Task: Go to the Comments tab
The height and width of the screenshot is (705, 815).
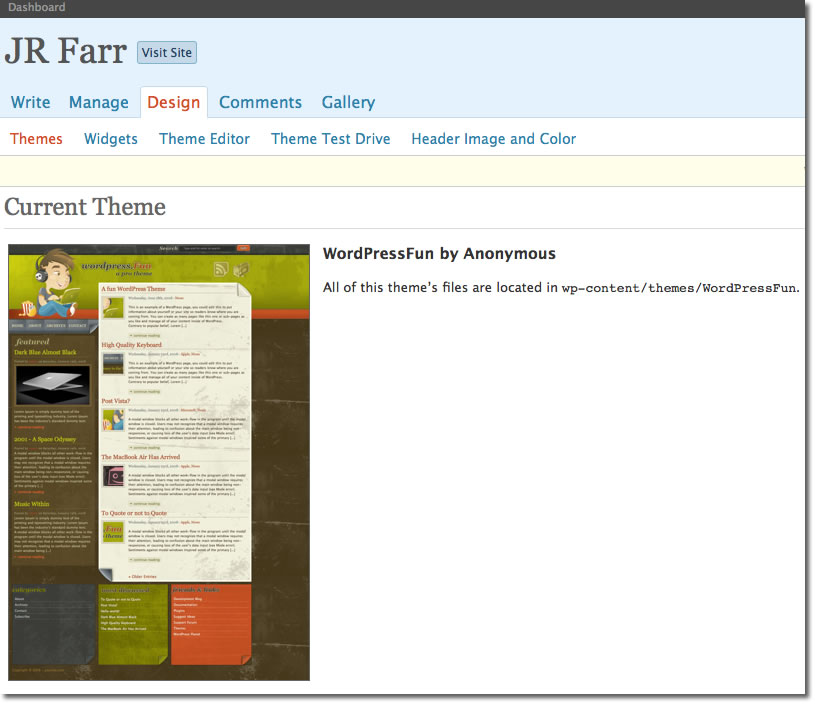Action: (x=260, y=102)
